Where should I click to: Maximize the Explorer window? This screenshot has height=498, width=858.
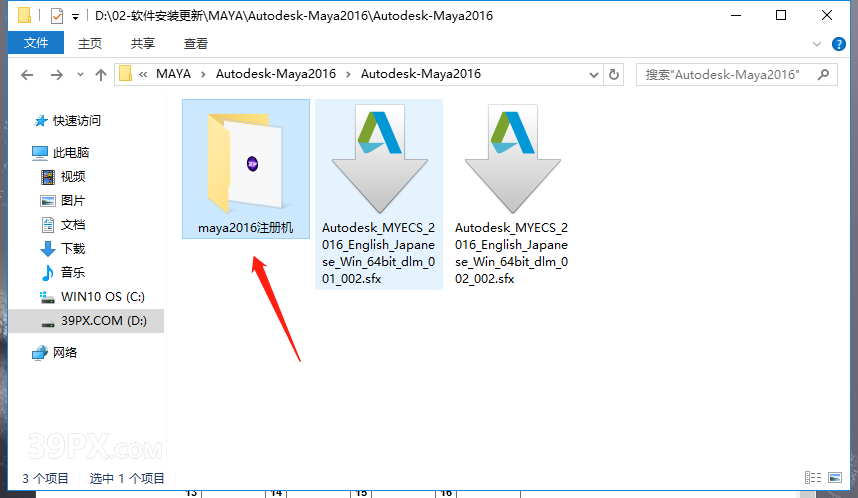point(781,15)
